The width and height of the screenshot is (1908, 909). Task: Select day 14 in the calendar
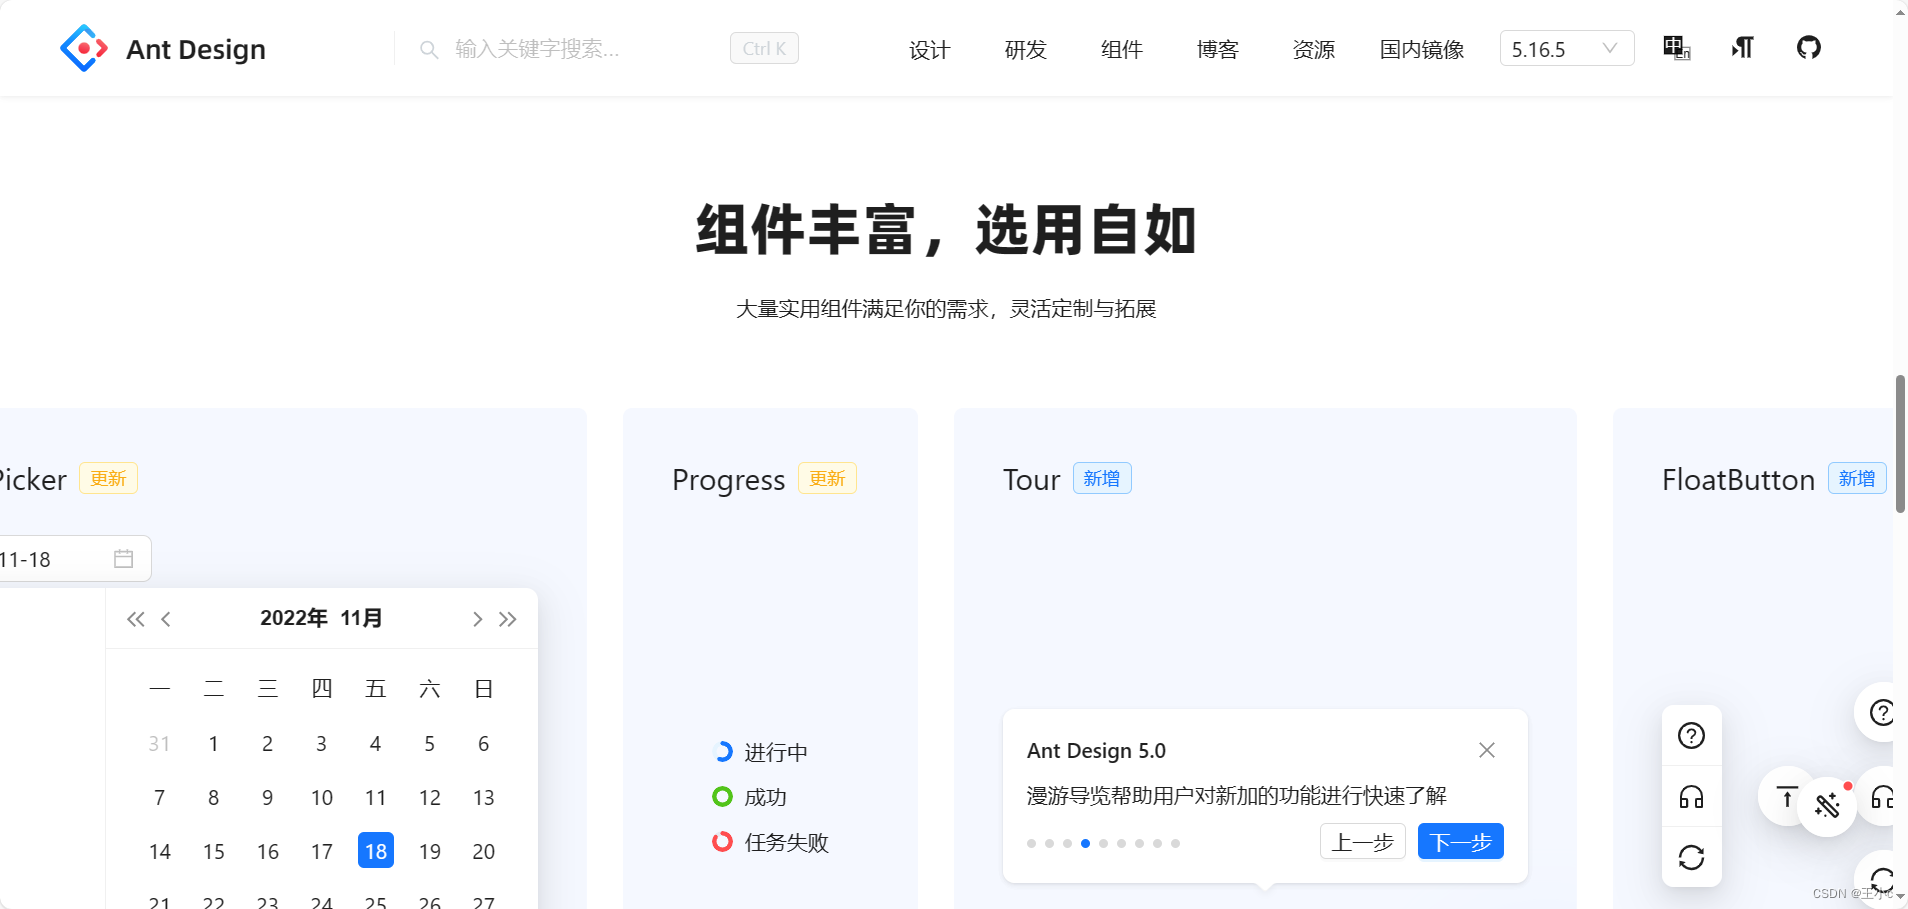[160, 851]
